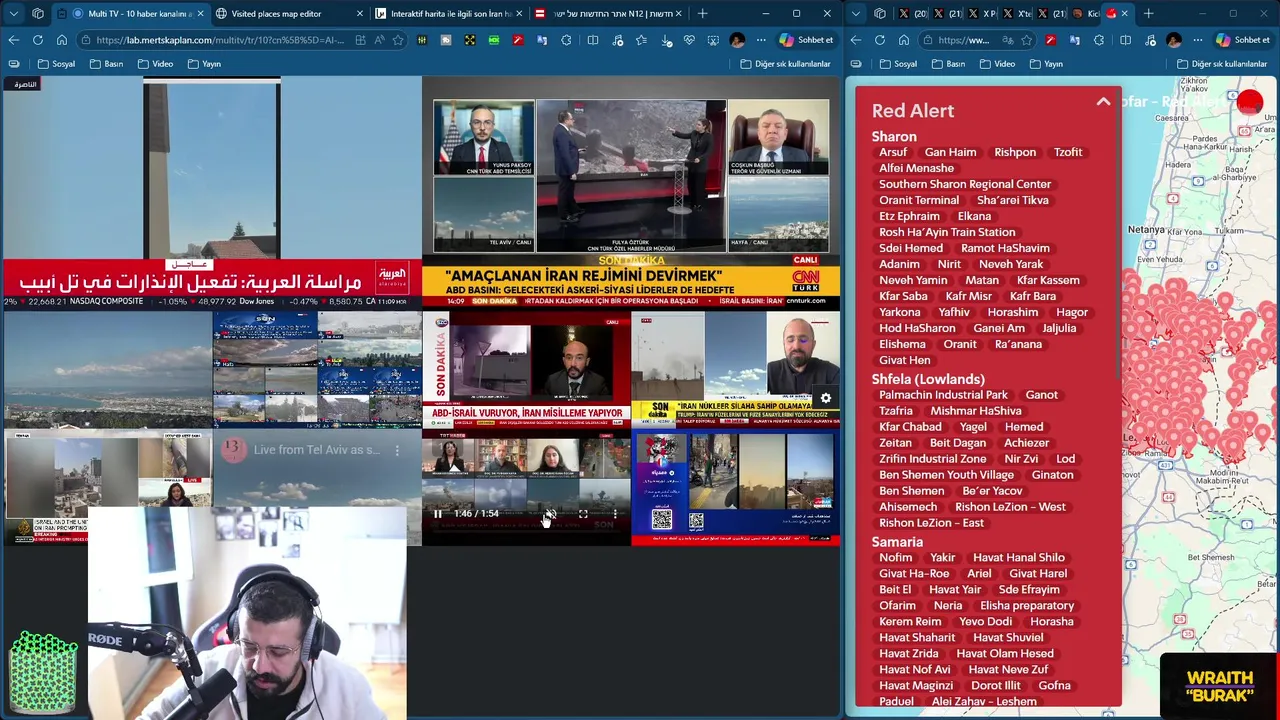Collapse the Red Alert panel
Viewport: 1280px width, 720px height.
point(1103,102)
